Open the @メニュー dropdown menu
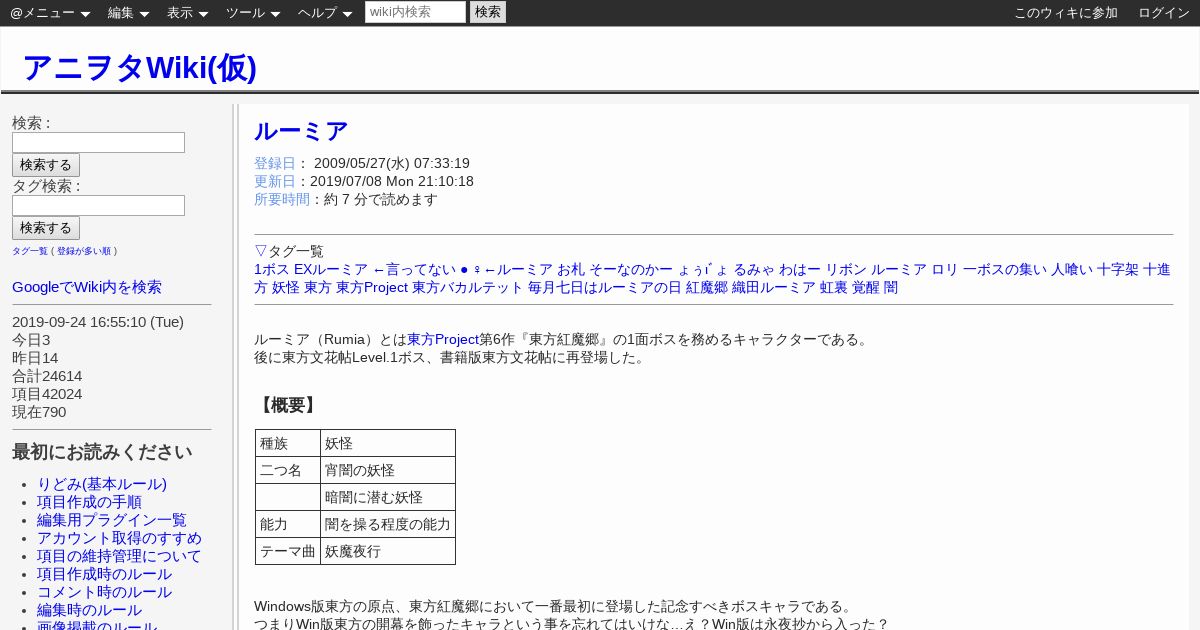 50,13
